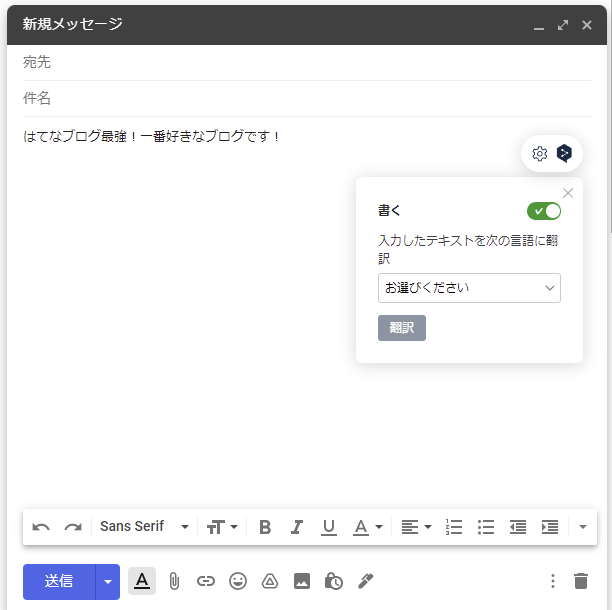The width and height of the screenshot is (612, 610).
Task: Open the Sans Serif font dropdown
Action: coord(144,526)
